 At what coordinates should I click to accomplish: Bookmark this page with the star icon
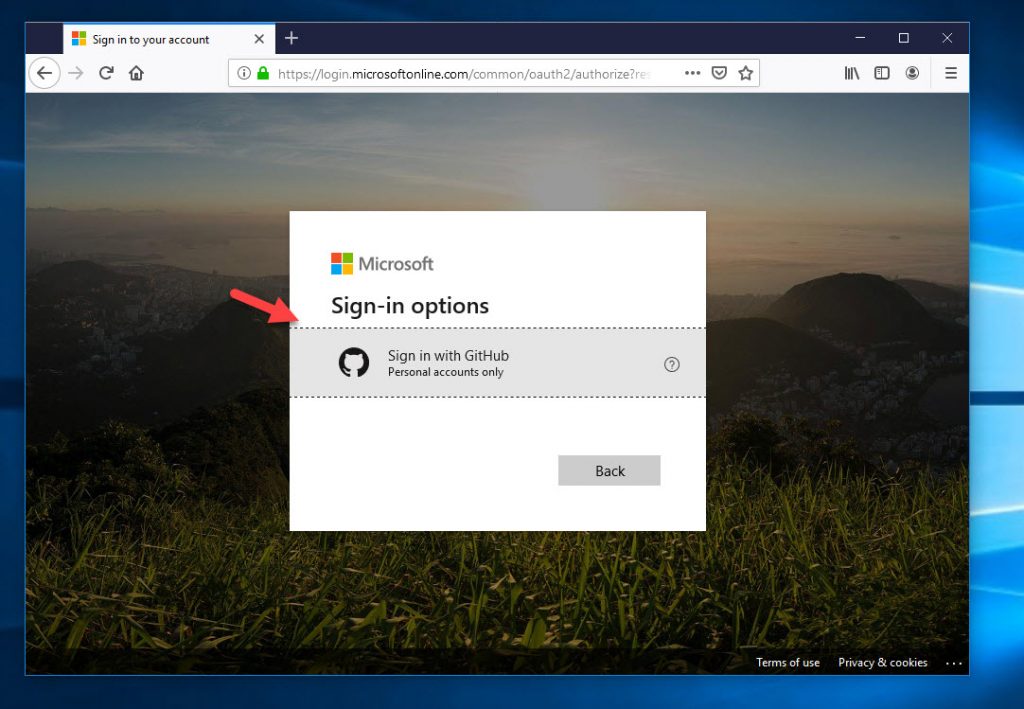745,73
